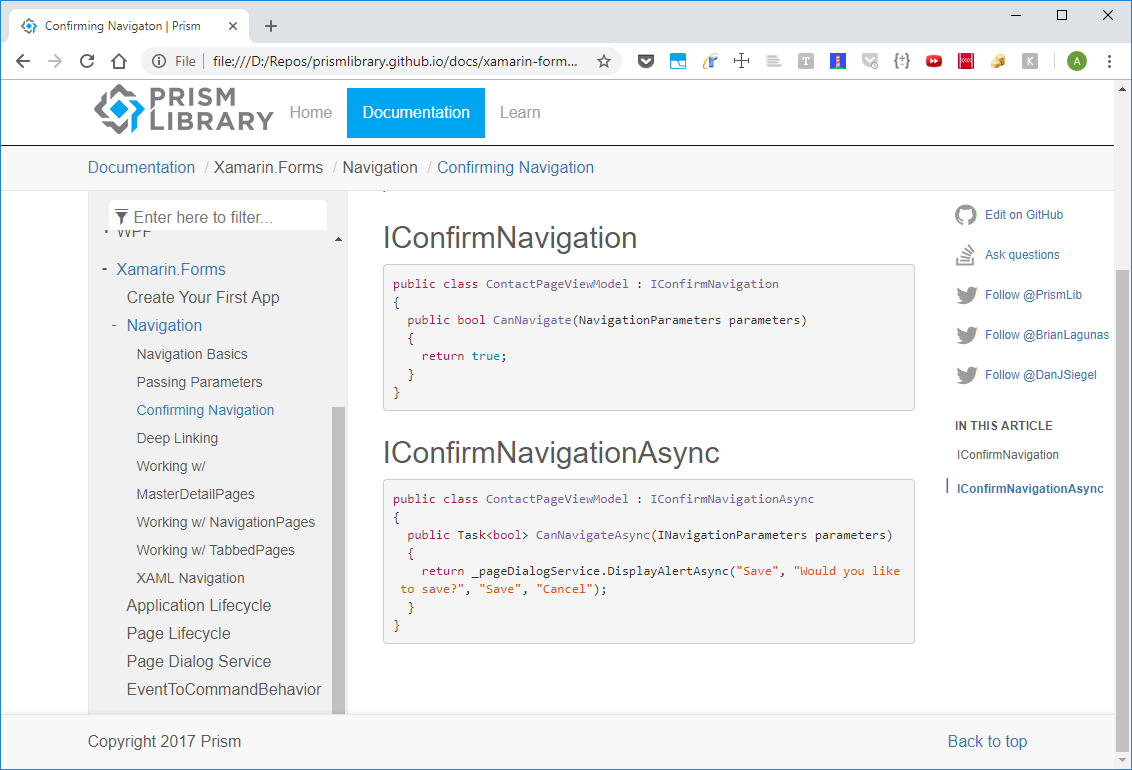Open Application Lifecycle page

tap(199, 605)
